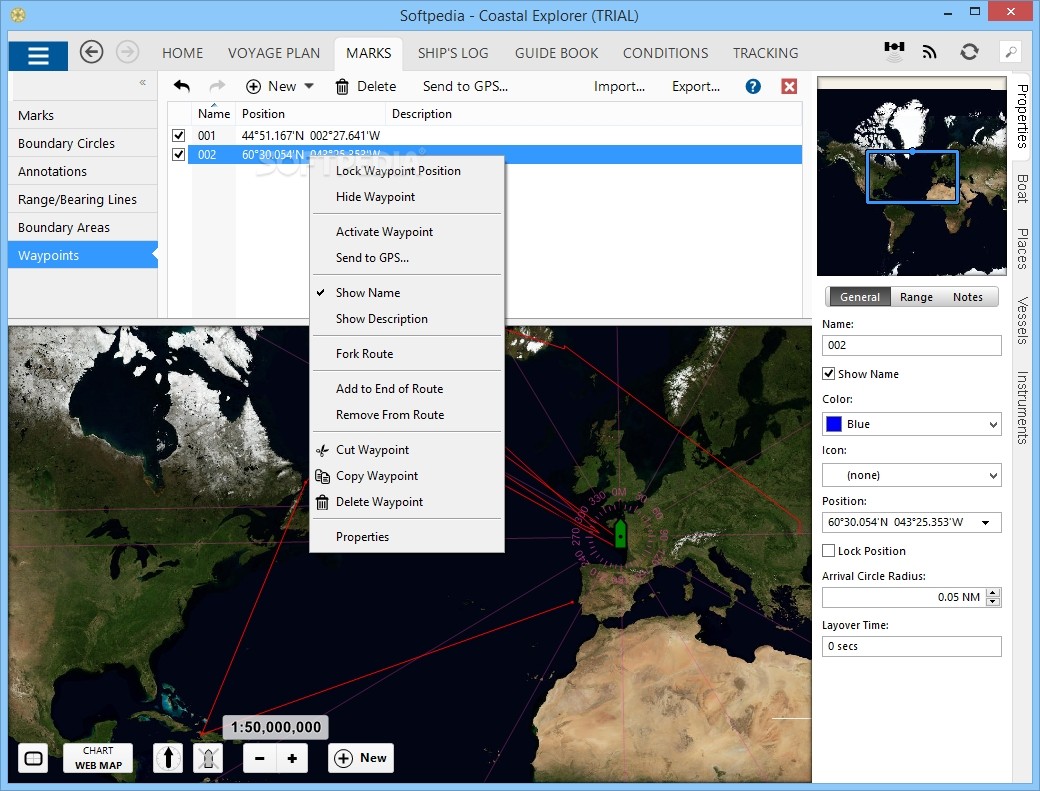Open the Color Blue dropdown
Viewport: 1040px width, 791px height.
click(911, 424)
